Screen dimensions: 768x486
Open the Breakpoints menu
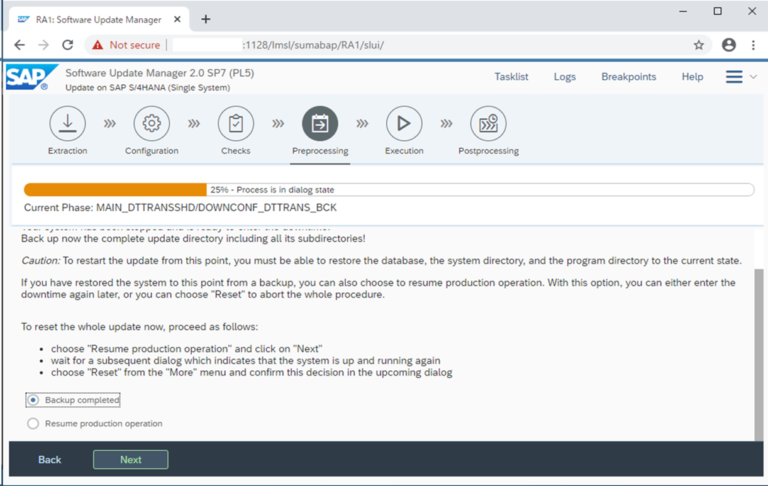(628, 77)
